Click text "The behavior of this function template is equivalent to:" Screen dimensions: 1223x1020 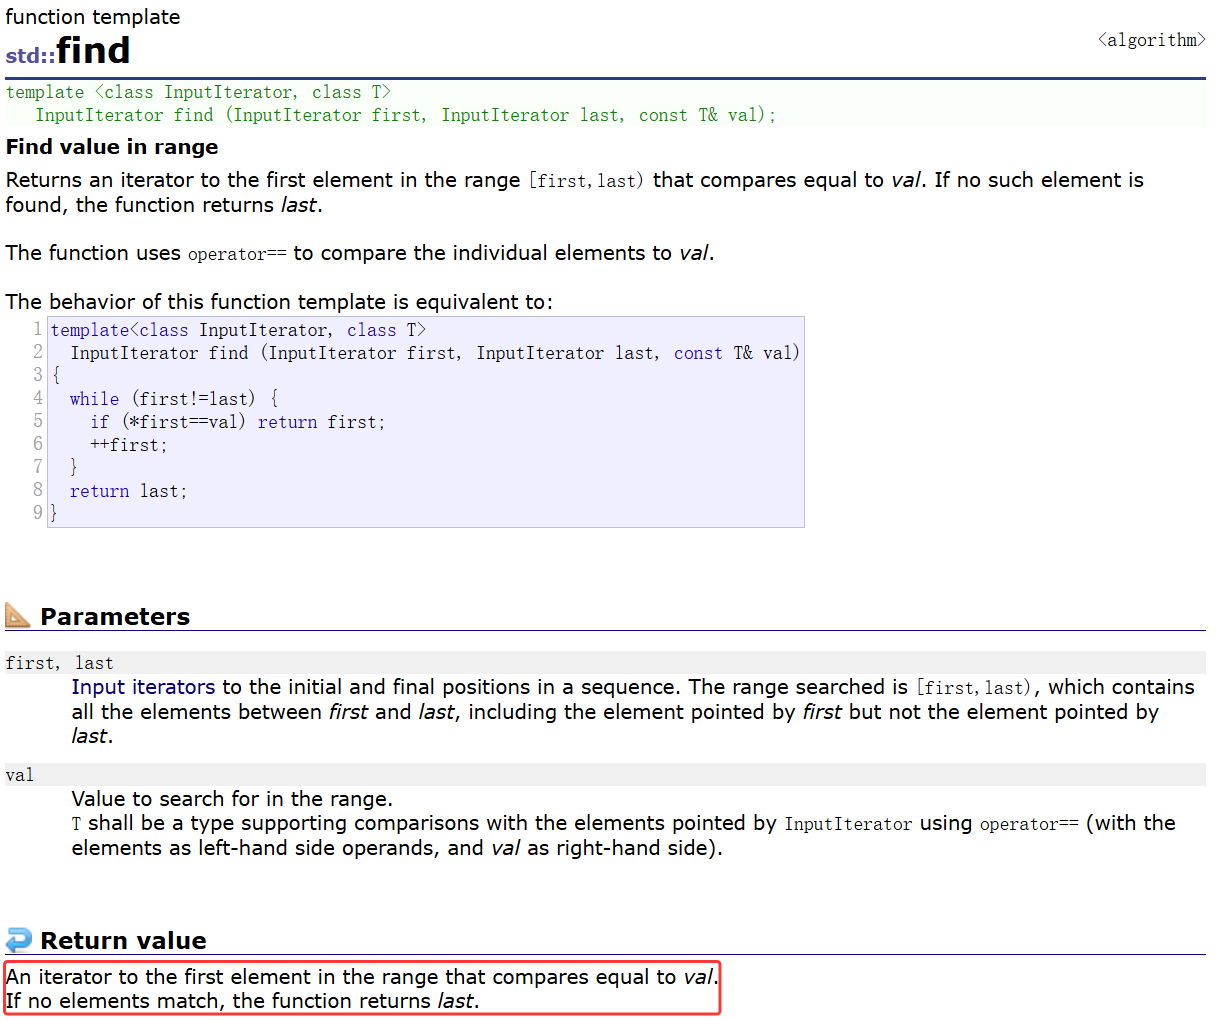coord(279,302)
